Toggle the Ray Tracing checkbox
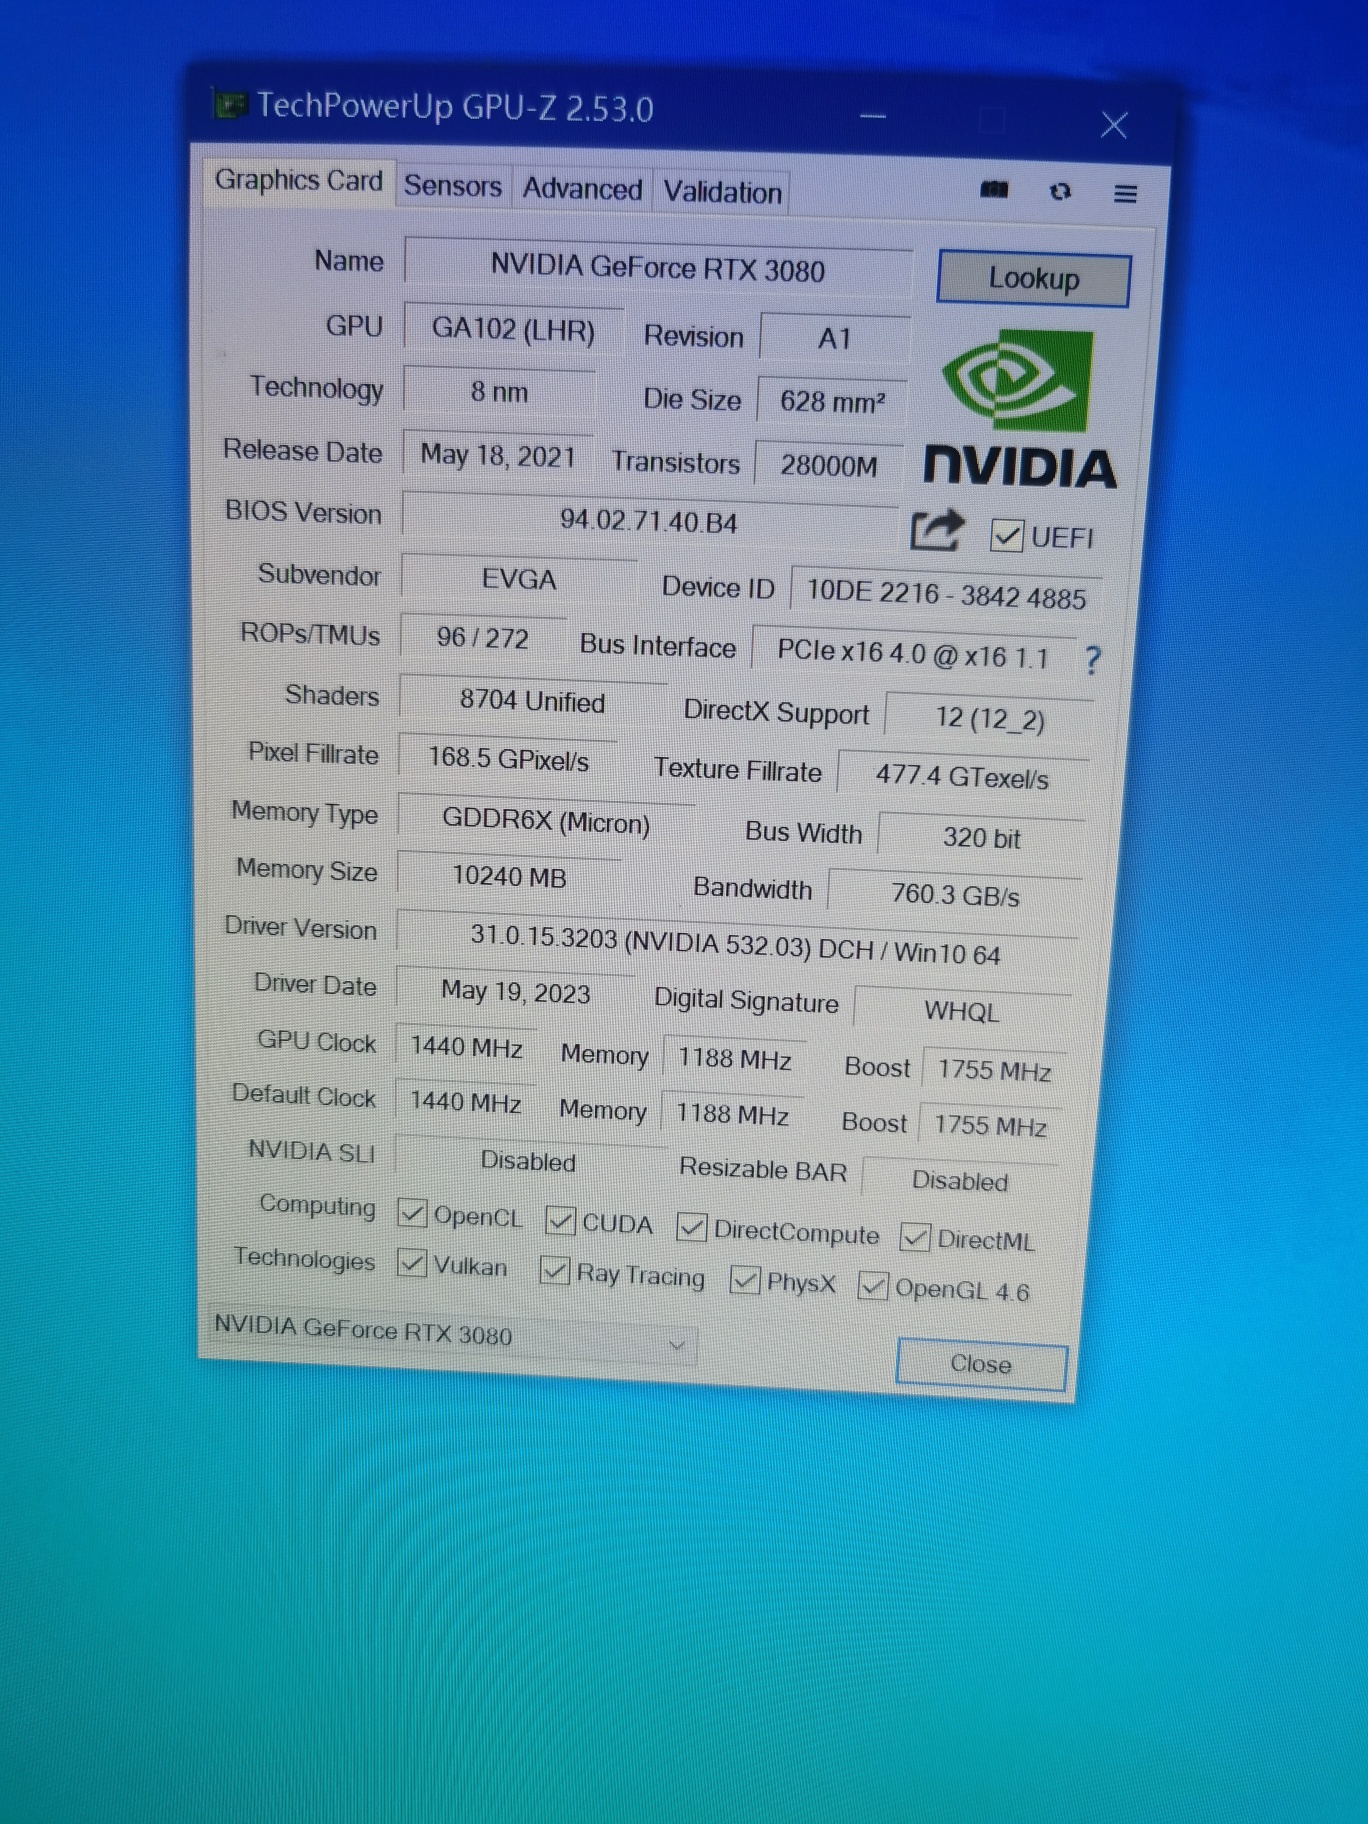Viewport: 1368px width, 1824px height. pyautogui.click(x=555, y=1271)
